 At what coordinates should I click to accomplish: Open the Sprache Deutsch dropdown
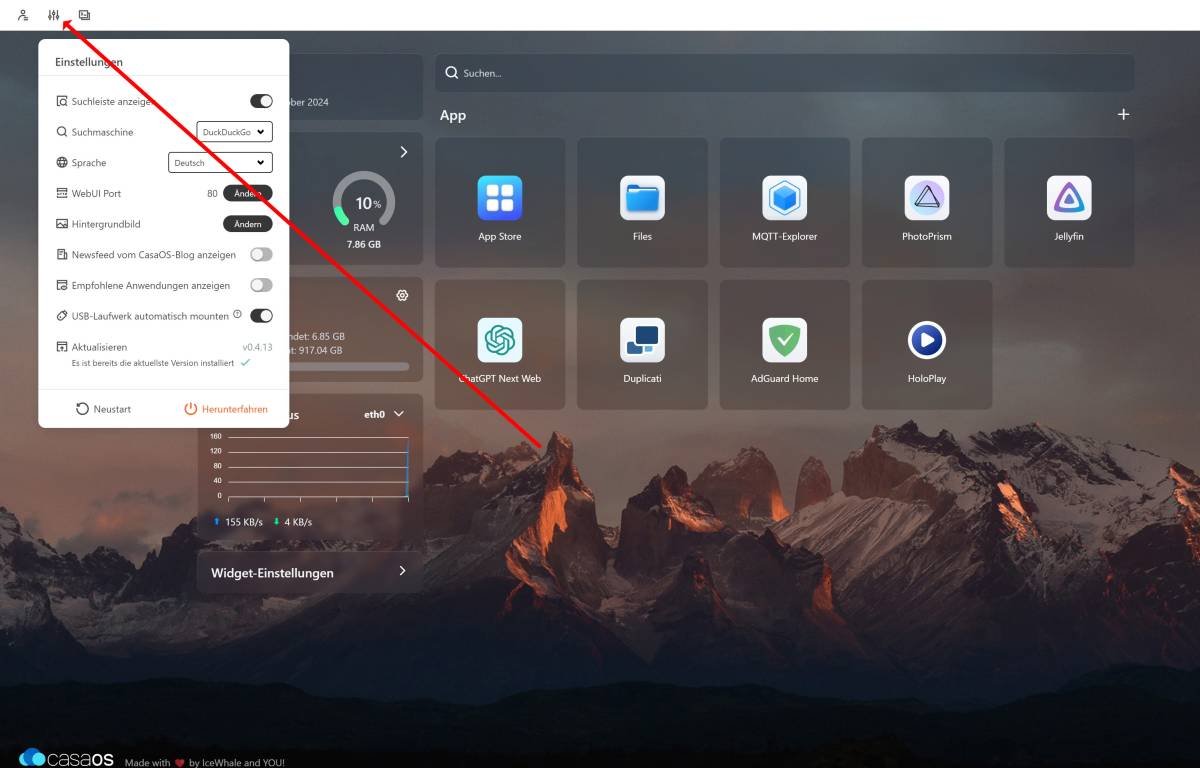(220, 162)
